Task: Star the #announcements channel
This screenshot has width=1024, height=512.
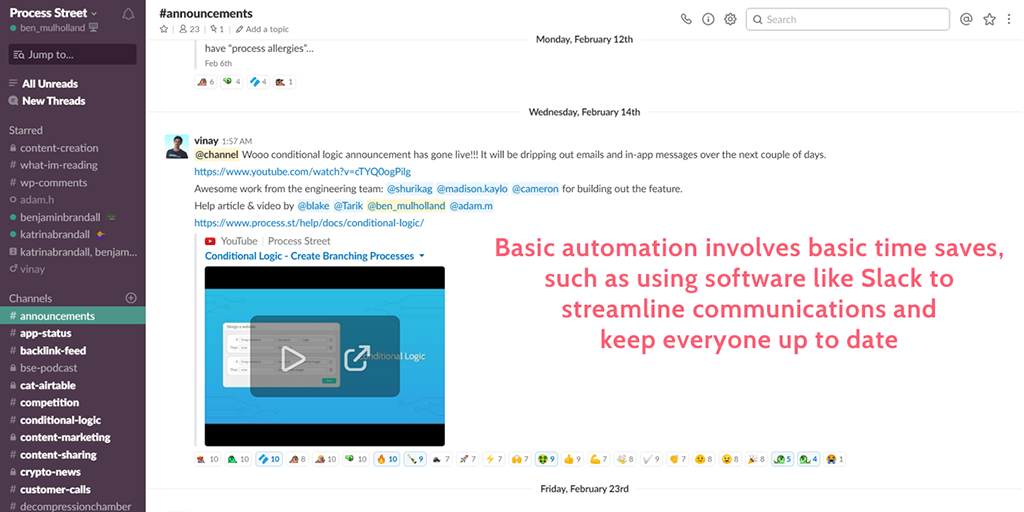Action: pos(164,29)
